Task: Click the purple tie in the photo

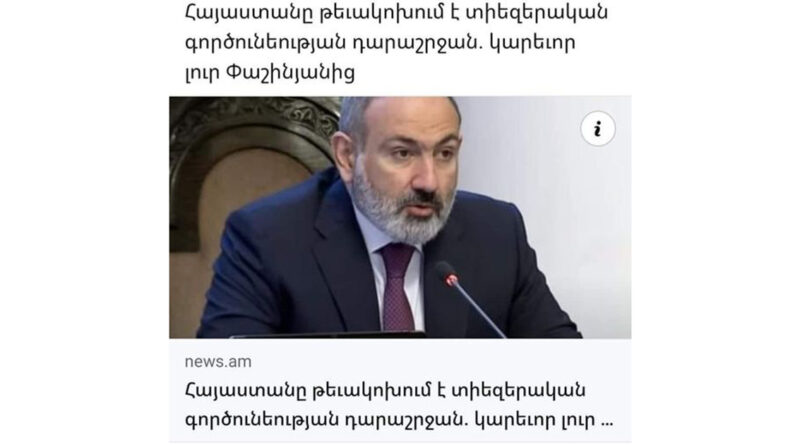Action: [398, 286]
